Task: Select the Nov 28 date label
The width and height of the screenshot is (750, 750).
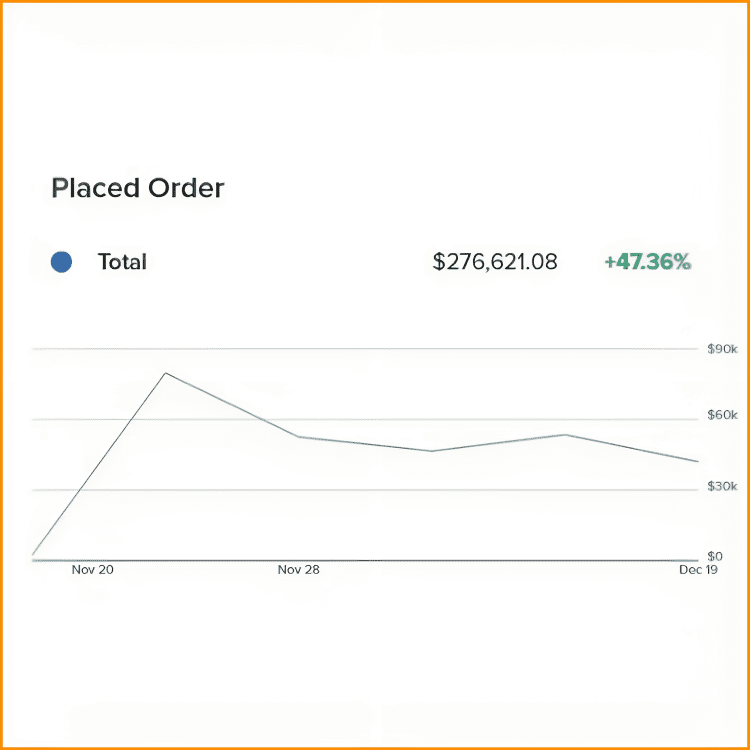Action: click(299, 570)
